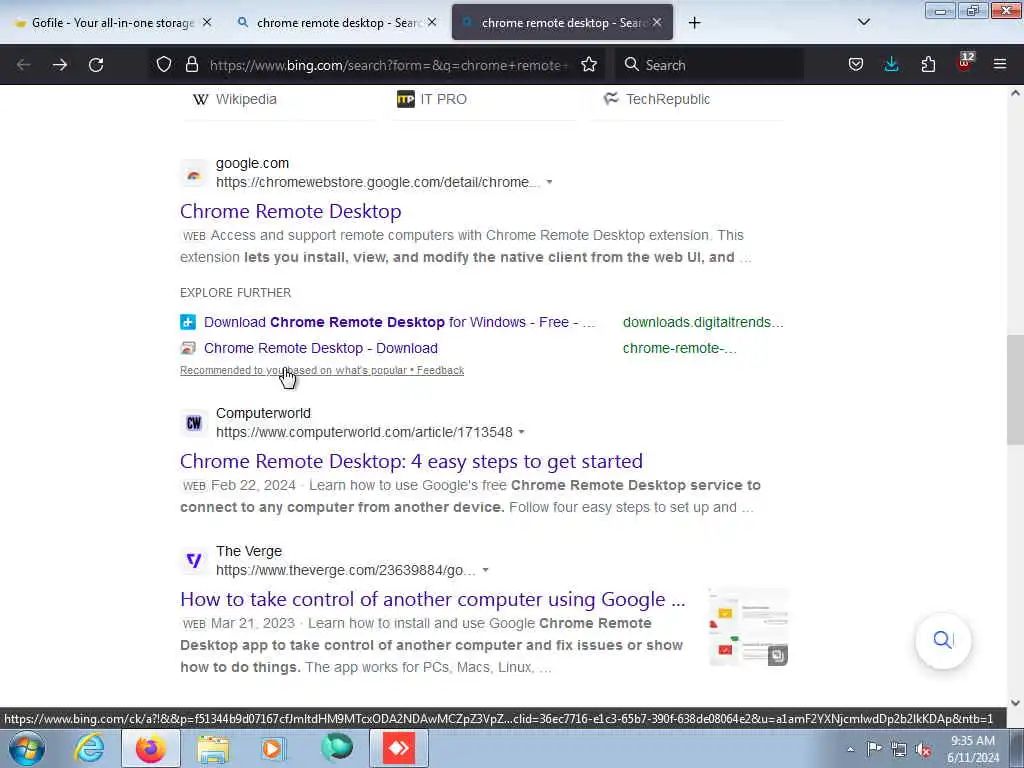Open media player taskbar icon
Screen dimensions: 1024x768
click(x=274, y=748)
